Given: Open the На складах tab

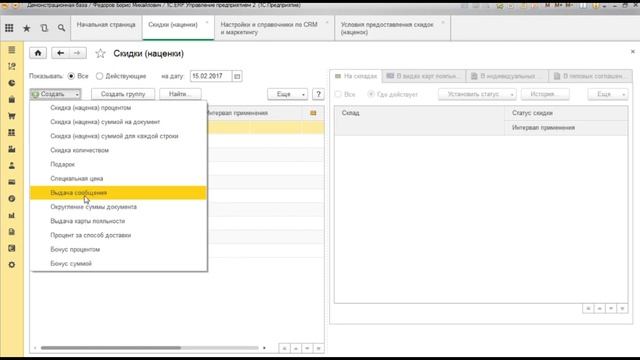Looking at the screenshot, I should click(x=356, y=76).
